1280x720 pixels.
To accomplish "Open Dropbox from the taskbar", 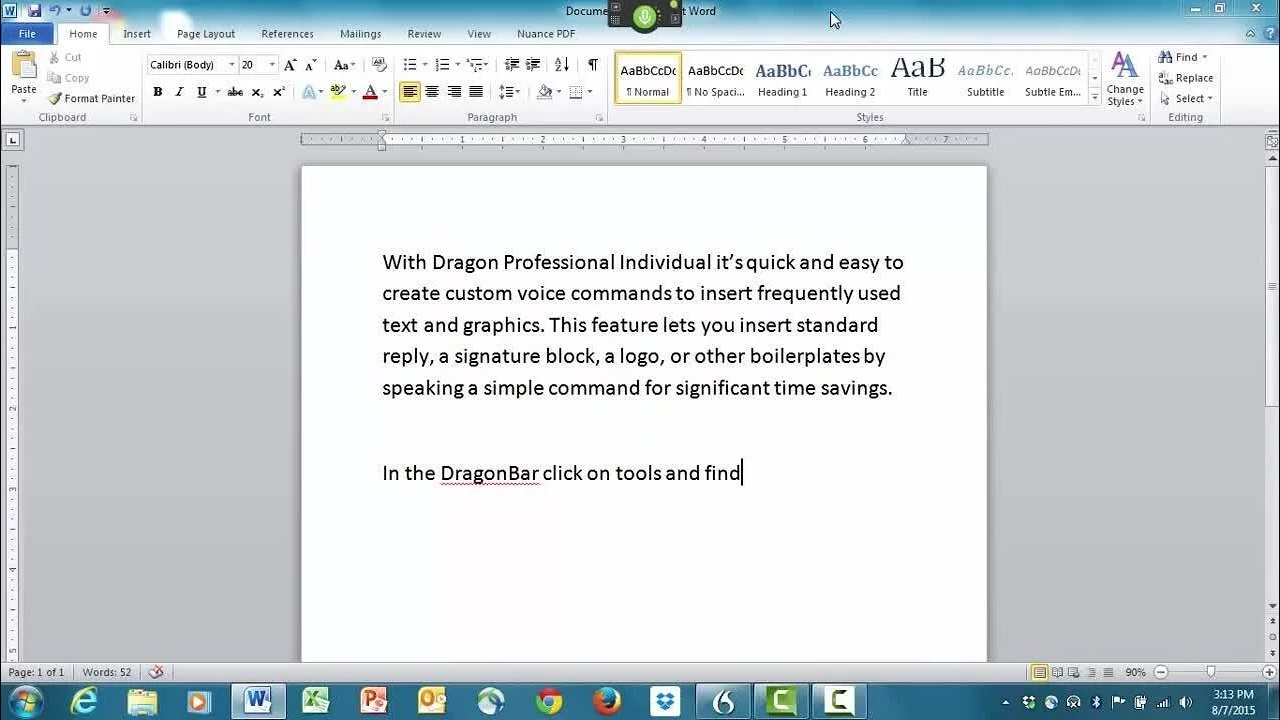I will pyautogui.click(x=665, y=701).
